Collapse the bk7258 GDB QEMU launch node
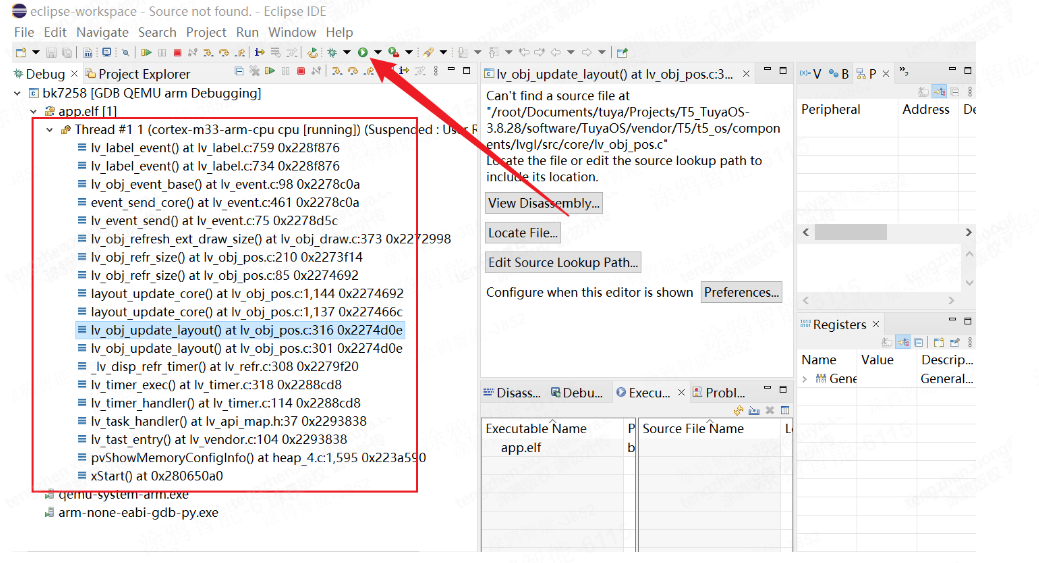1039x563 pixels. tap(17, 93)
